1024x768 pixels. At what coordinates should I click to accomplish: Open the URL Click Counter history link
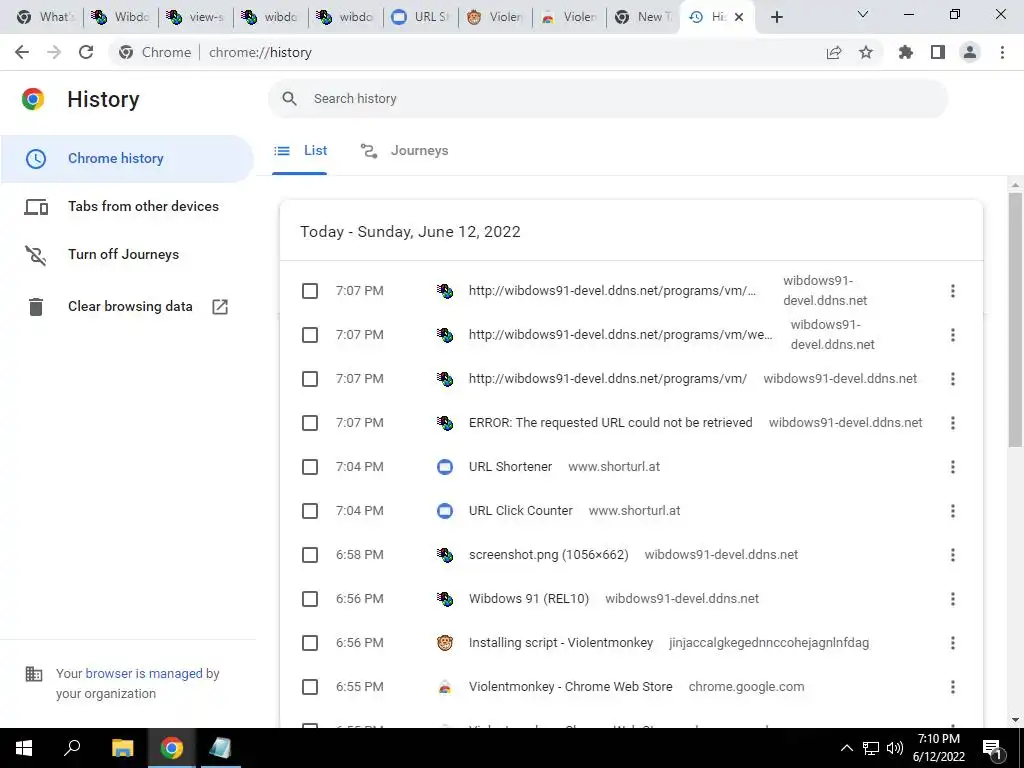(520, 511)
